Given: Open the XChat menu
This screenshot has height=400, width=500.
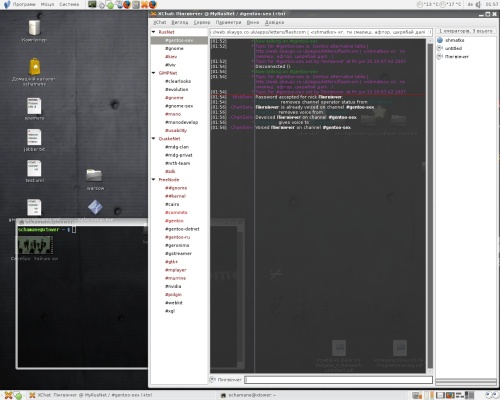Looking at the screenshot, I should 160,22.
